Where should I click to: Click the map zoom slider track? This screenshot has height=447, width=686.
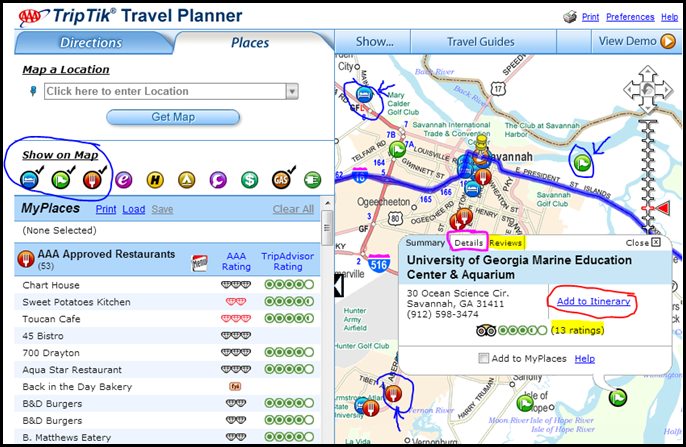[648, 175]
